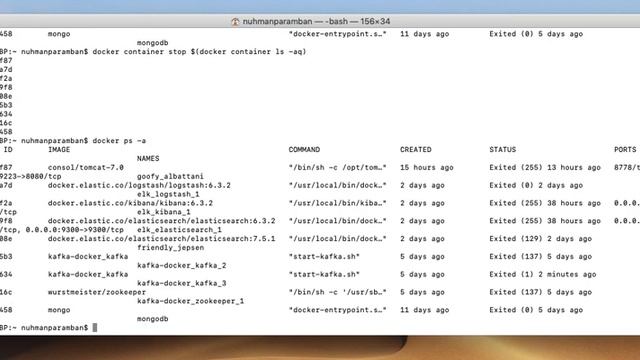Click 'start-kafka.sh' in the kafka-docker_kafka_3 row
This screenshot has height=360, width=640.
324,275
